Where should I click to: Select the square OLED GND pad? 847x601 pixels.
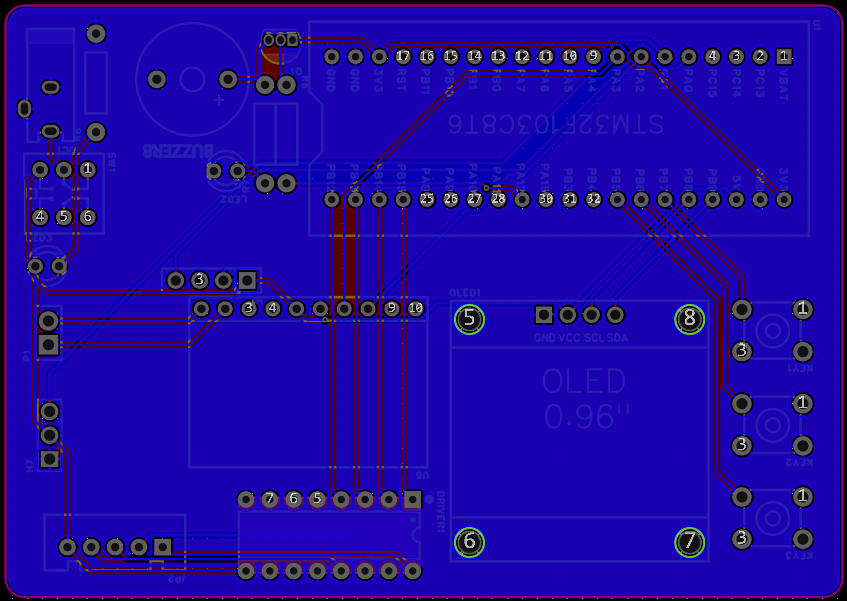coord(544,315)
